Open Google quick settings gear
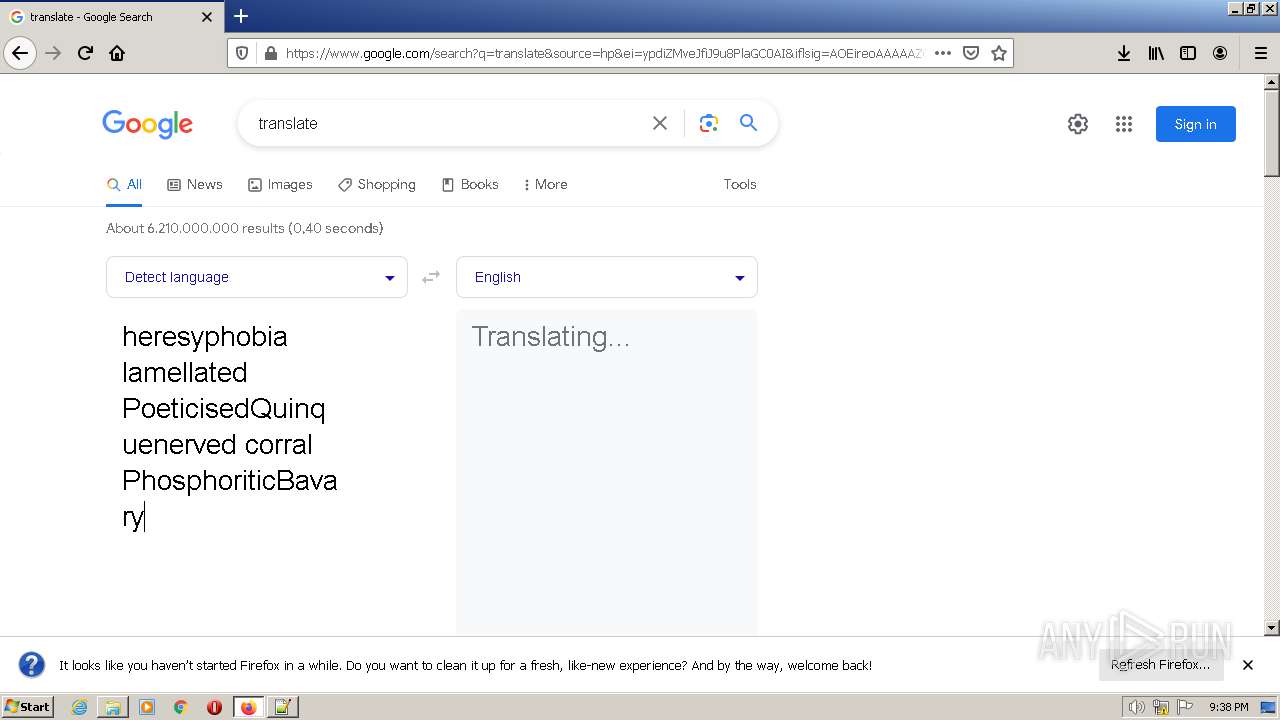Image resolution: width=1280 pixels, height=720 pixels. pos(1077,124)
